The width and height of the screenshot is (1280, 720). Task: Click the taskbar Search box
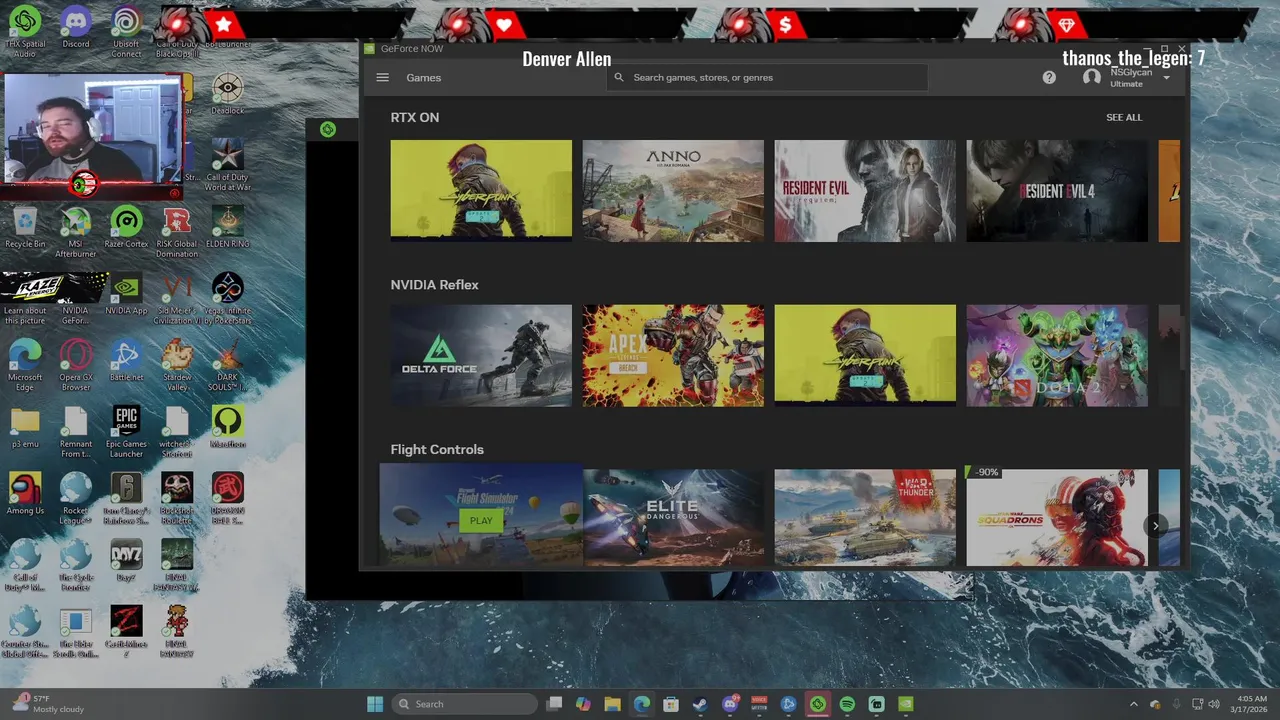[465, 704]
